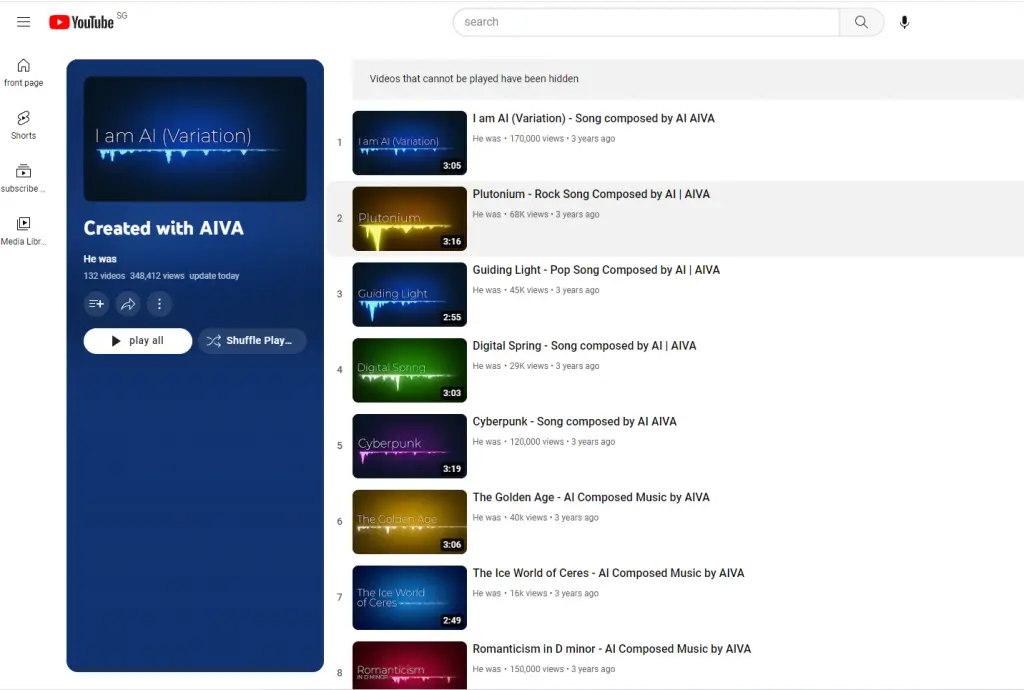The width and height of the screenshot is (1024, 690).
Task: Click the play all button
Action: (138, 341)
